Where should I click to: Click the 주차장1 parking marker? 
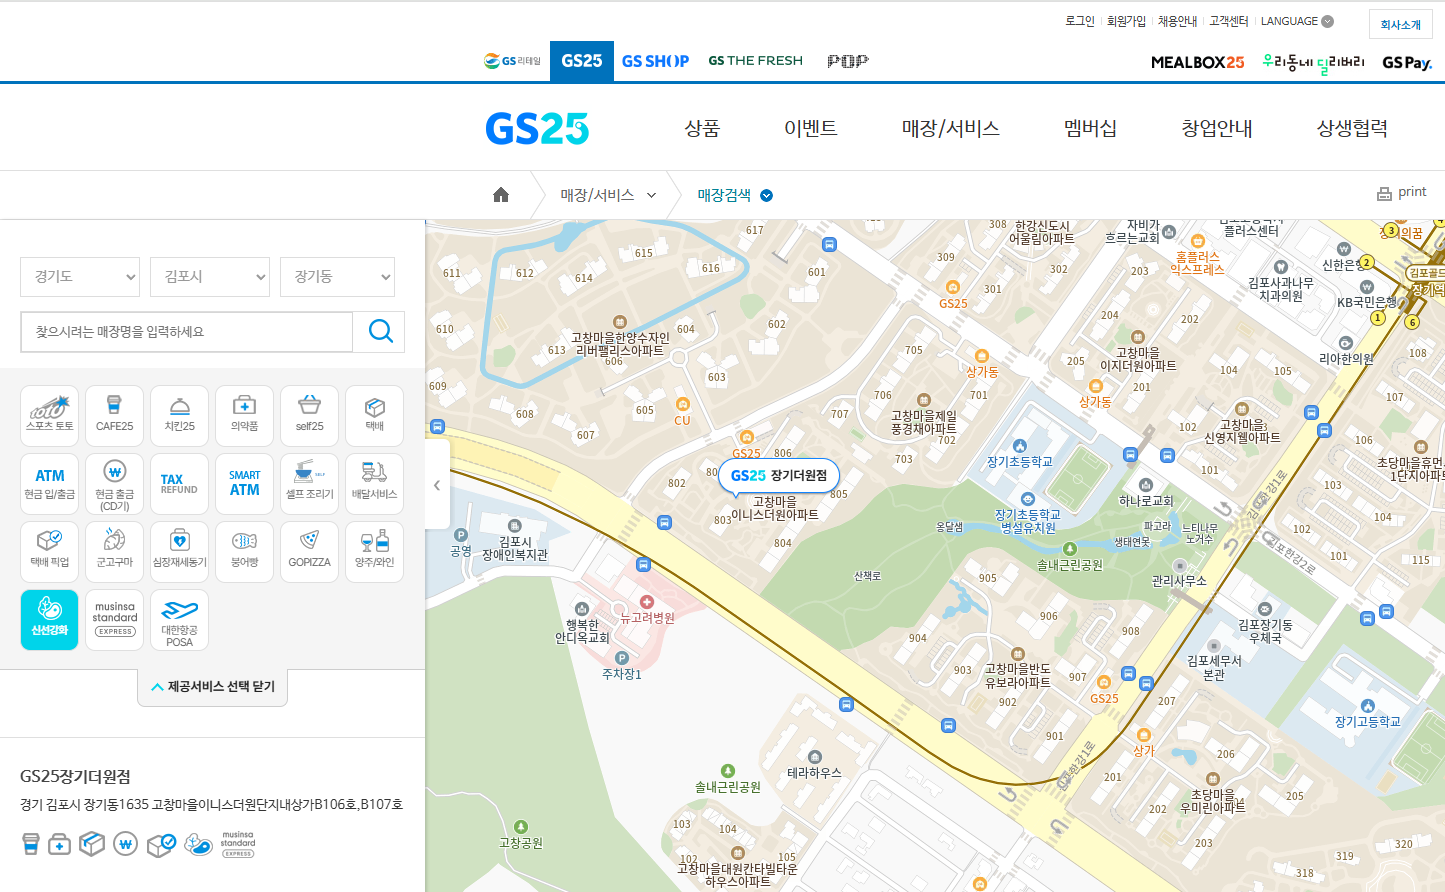[x=622, y=658]
